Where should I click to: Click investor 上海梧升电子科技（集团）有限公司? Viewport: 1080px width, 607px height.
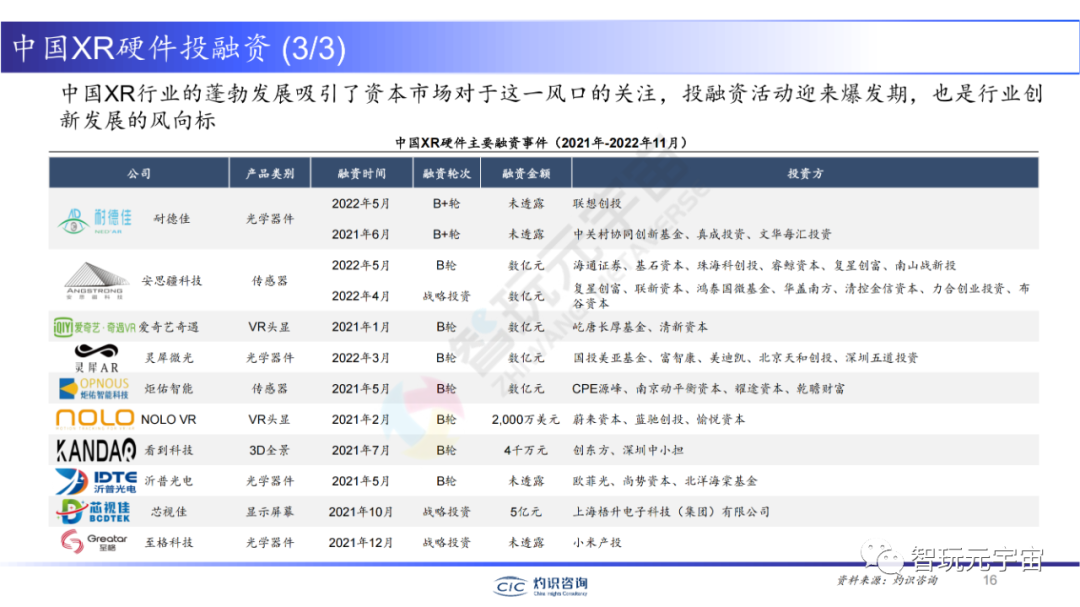672,512
